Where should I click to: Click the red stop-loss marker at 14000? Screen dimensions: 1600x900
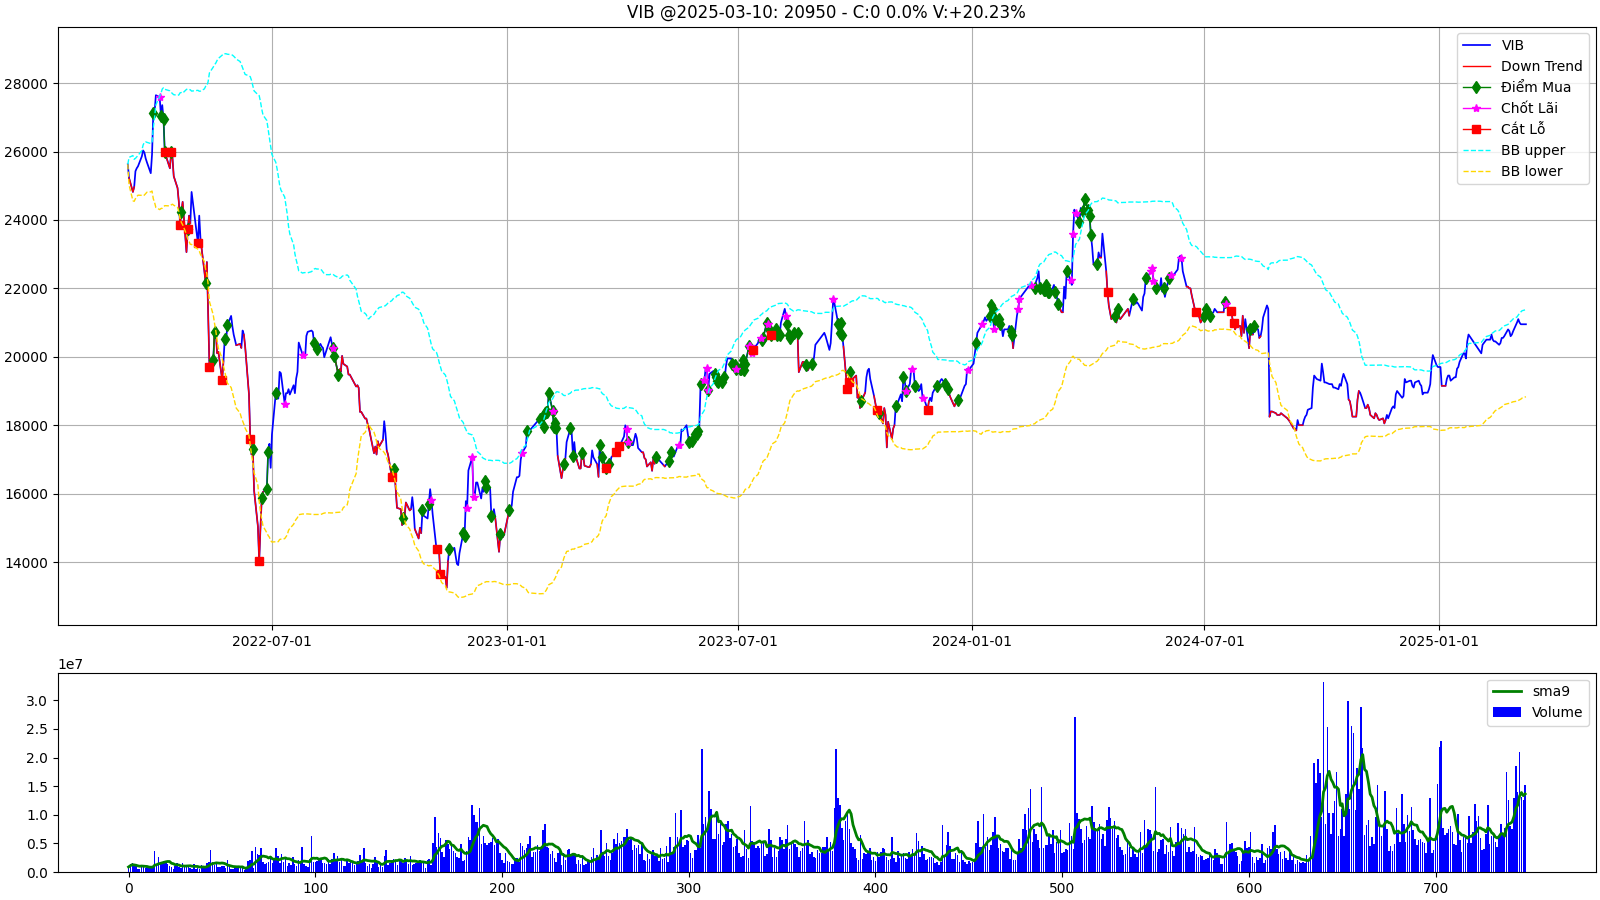click(259, 561)
